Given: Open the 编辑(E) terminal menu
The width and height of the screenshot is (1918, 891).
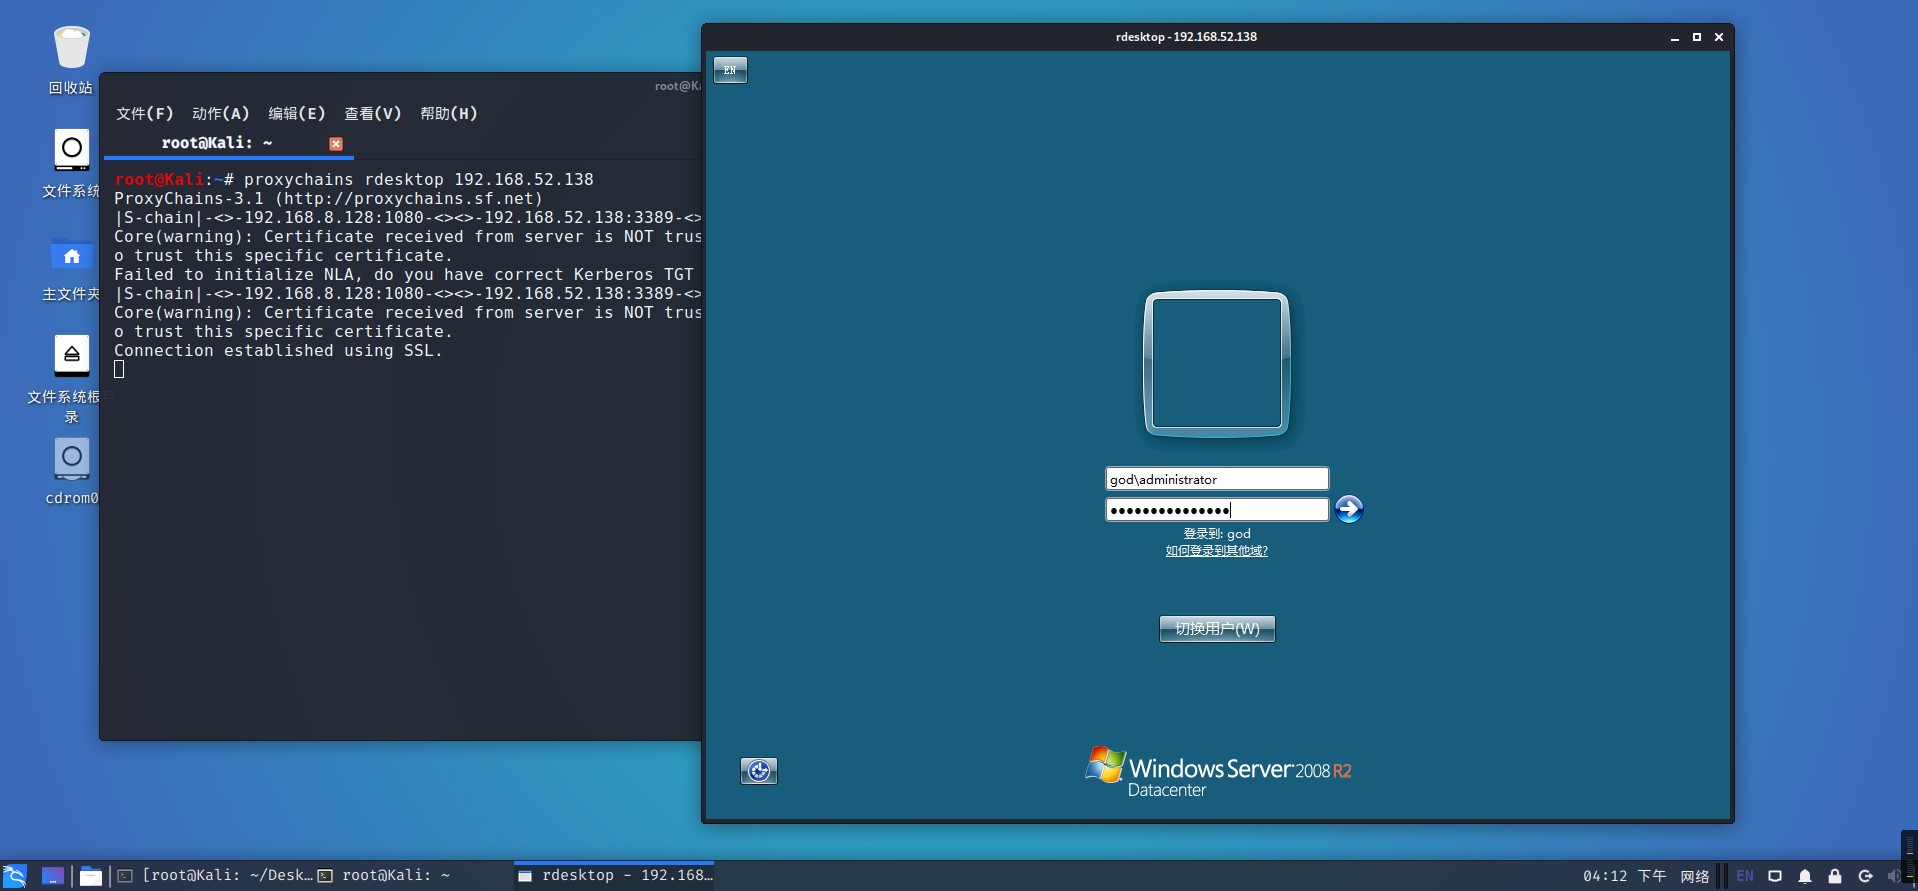Looking at the screenshot, I should 297,113.
